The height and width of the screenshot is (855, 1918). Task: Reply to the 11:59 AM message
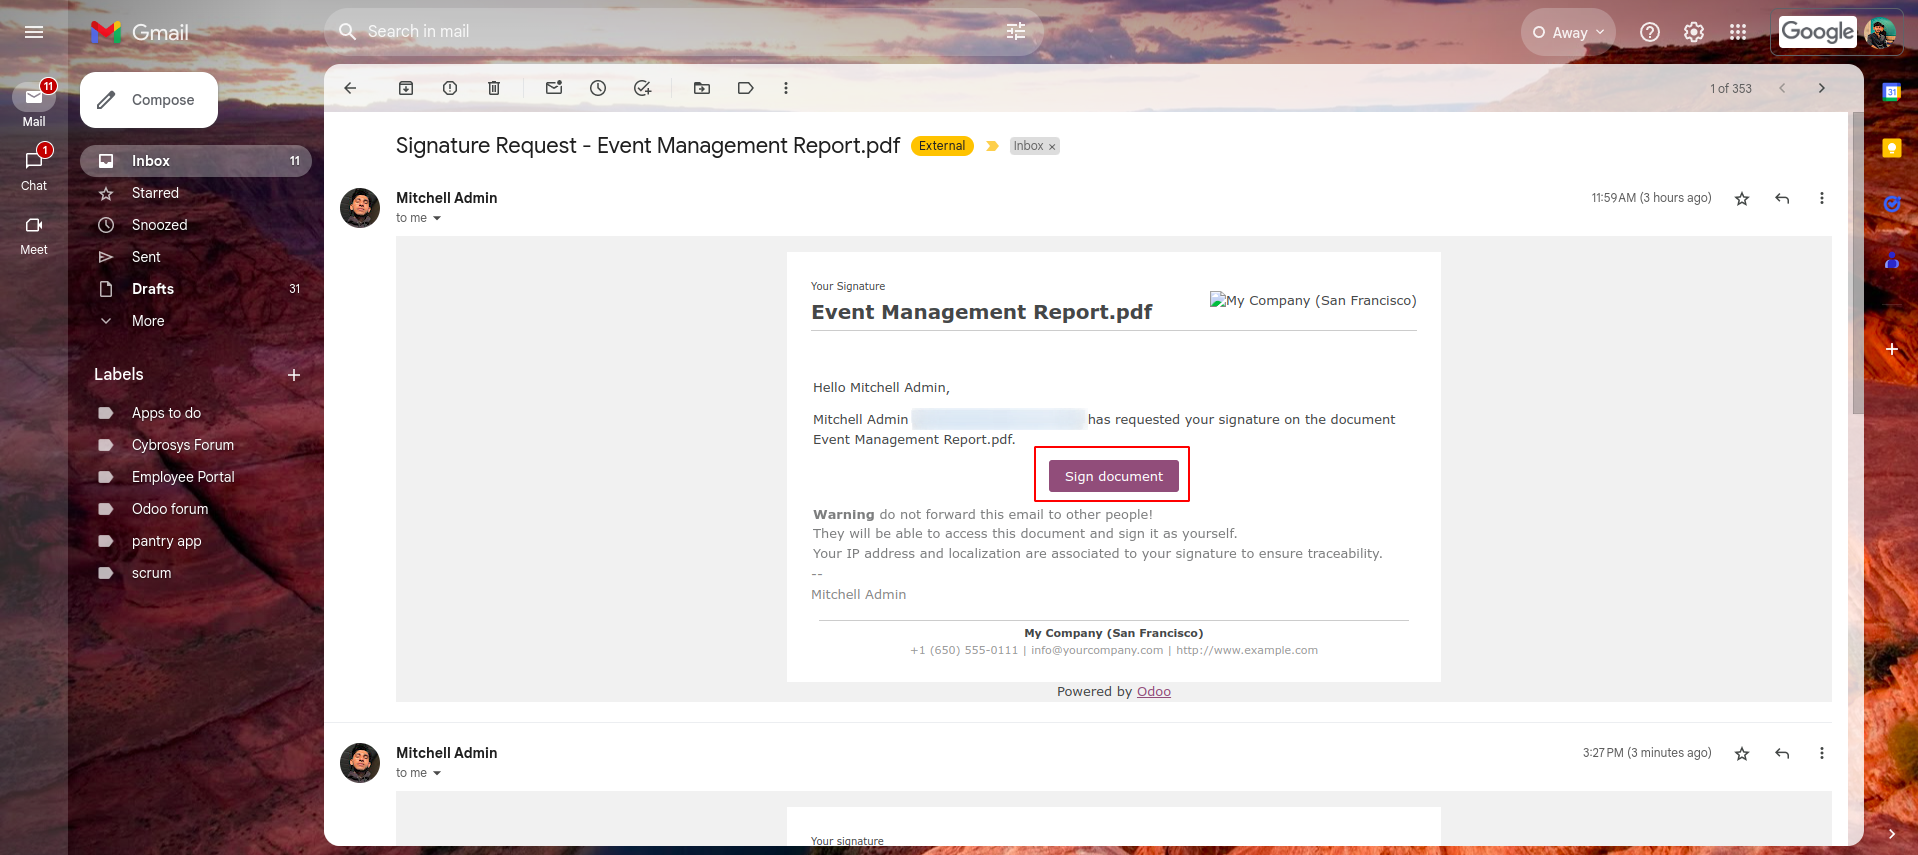1782,198
